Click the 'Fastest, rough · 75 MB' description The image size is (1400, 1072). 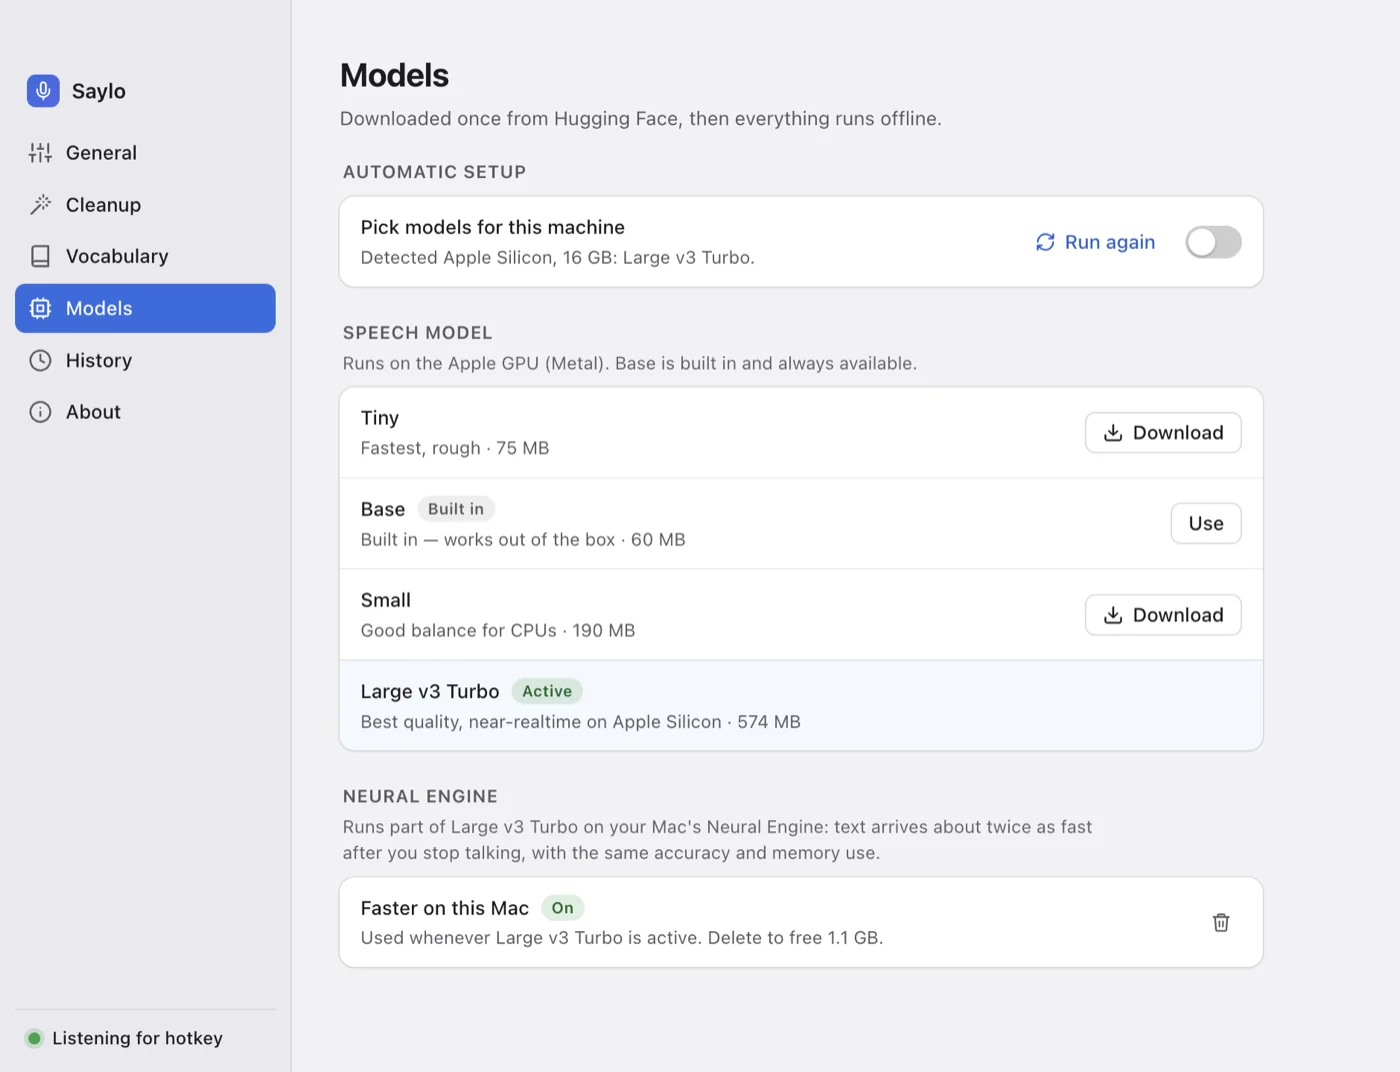[x=455, y=448]
